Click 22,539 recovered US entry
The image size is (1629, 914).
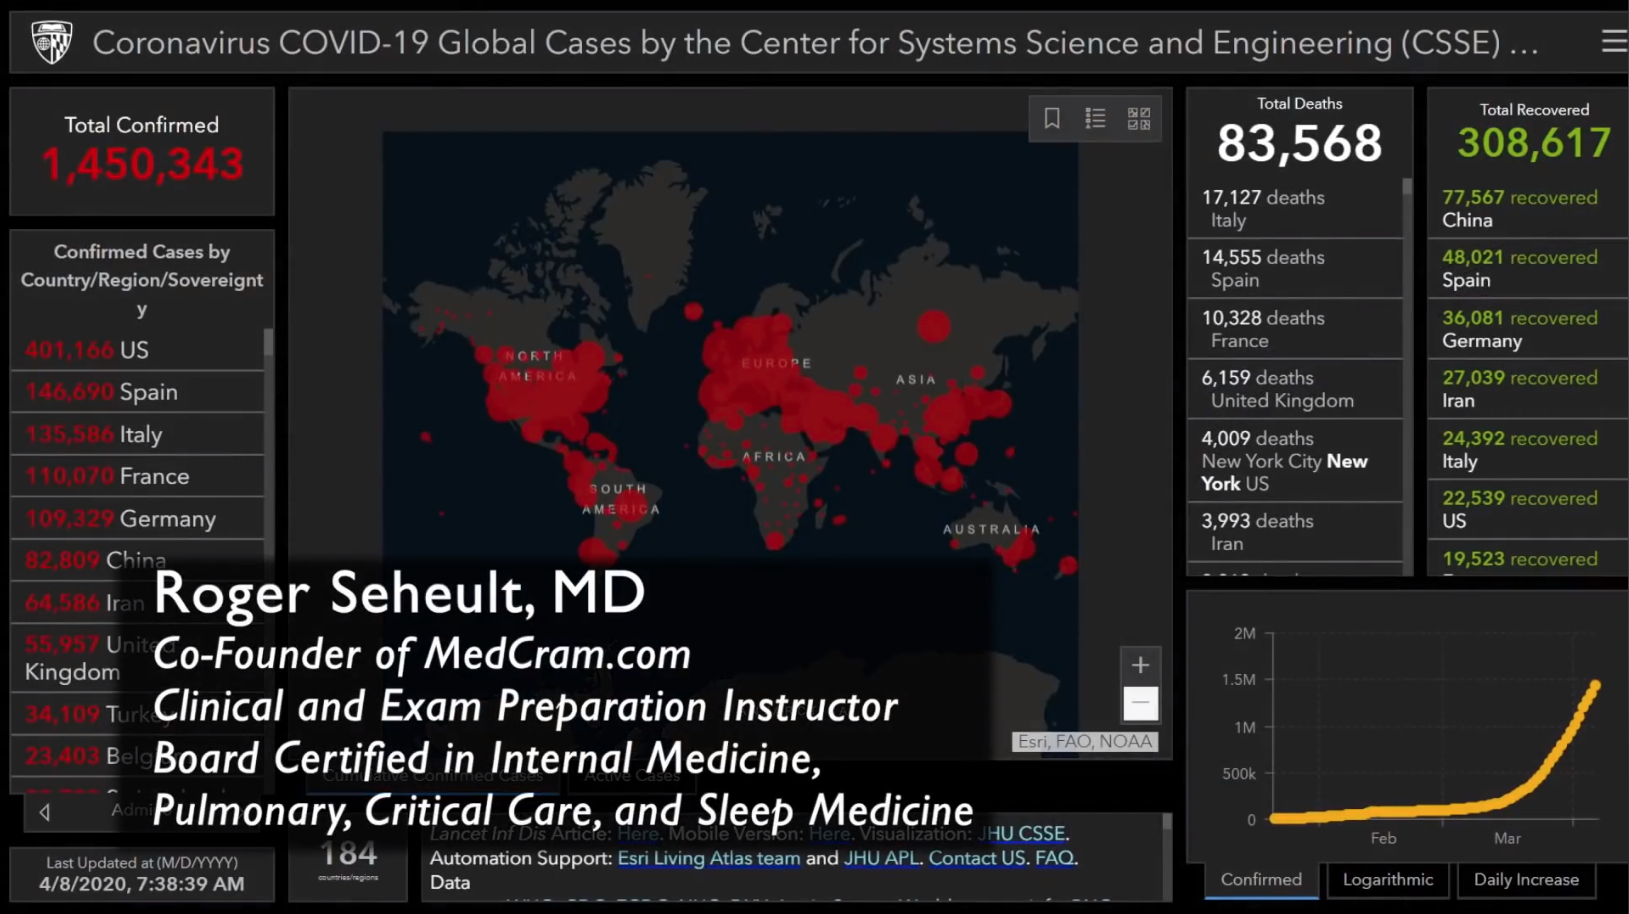point(1528,509)
